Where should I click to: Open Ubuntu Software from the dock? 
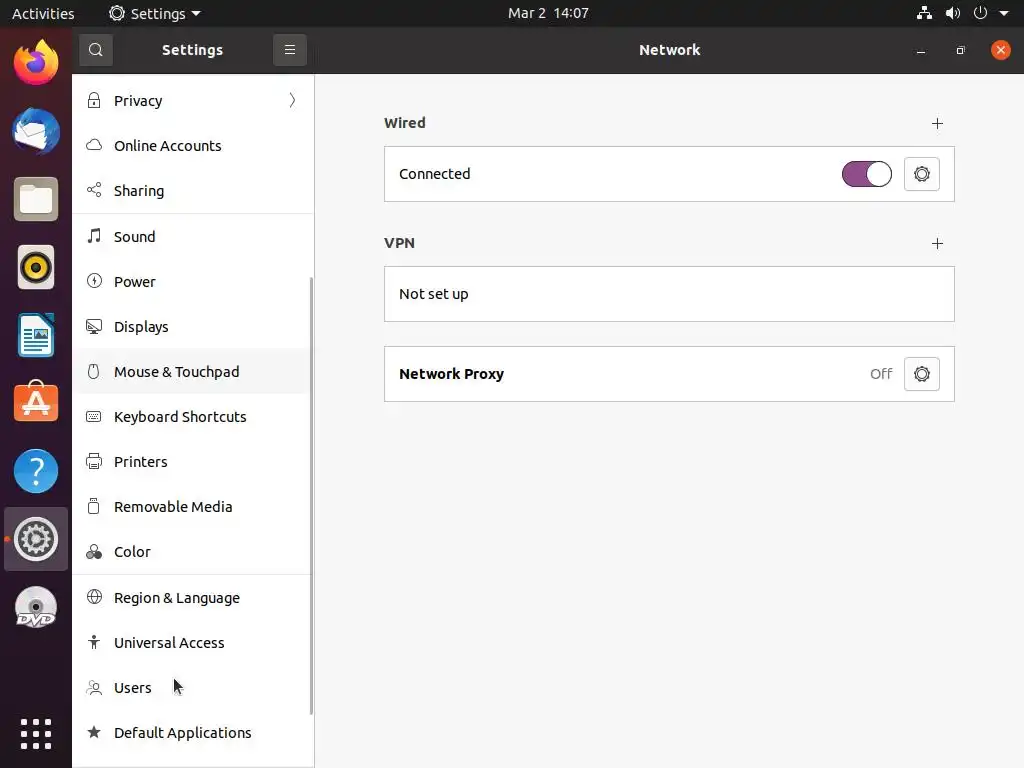pos(36,403)
